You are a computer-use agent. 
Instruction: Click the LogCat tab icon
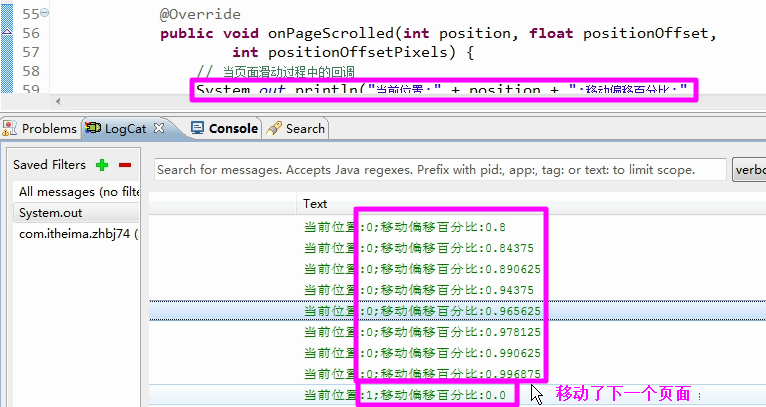[x=93, y=128]
